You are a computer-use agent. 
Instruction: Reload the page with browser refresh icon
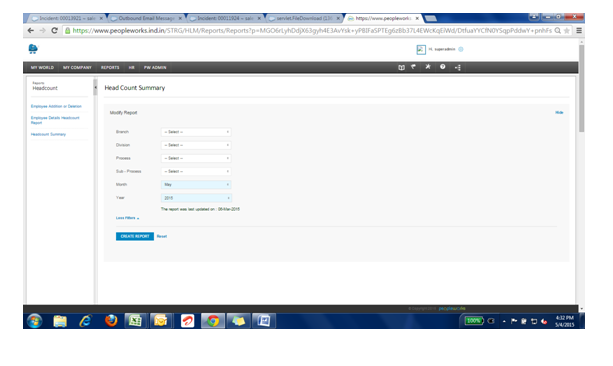54,30
